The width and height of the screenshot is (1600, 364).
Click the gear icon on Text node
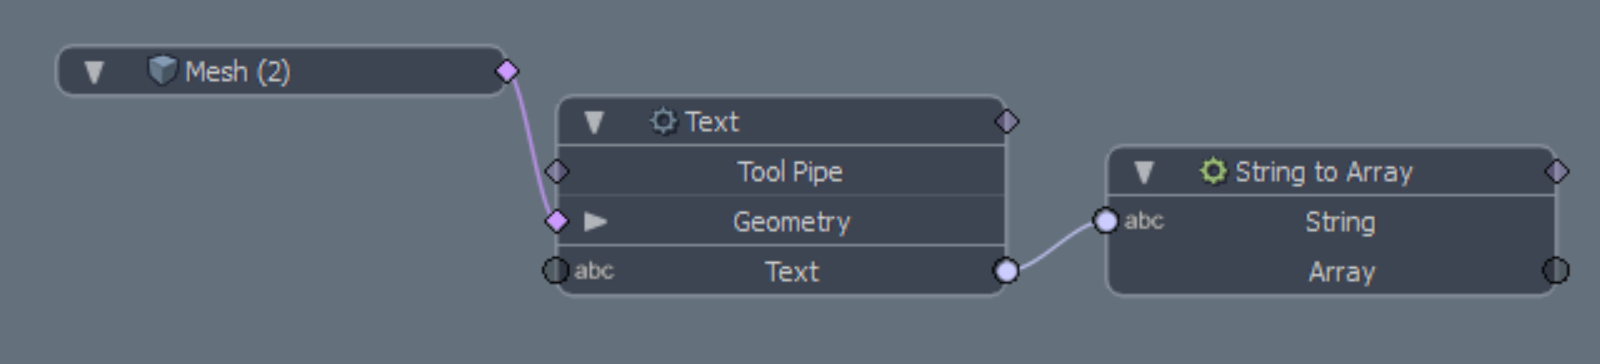pyautogui.click(x=663, y=121)
